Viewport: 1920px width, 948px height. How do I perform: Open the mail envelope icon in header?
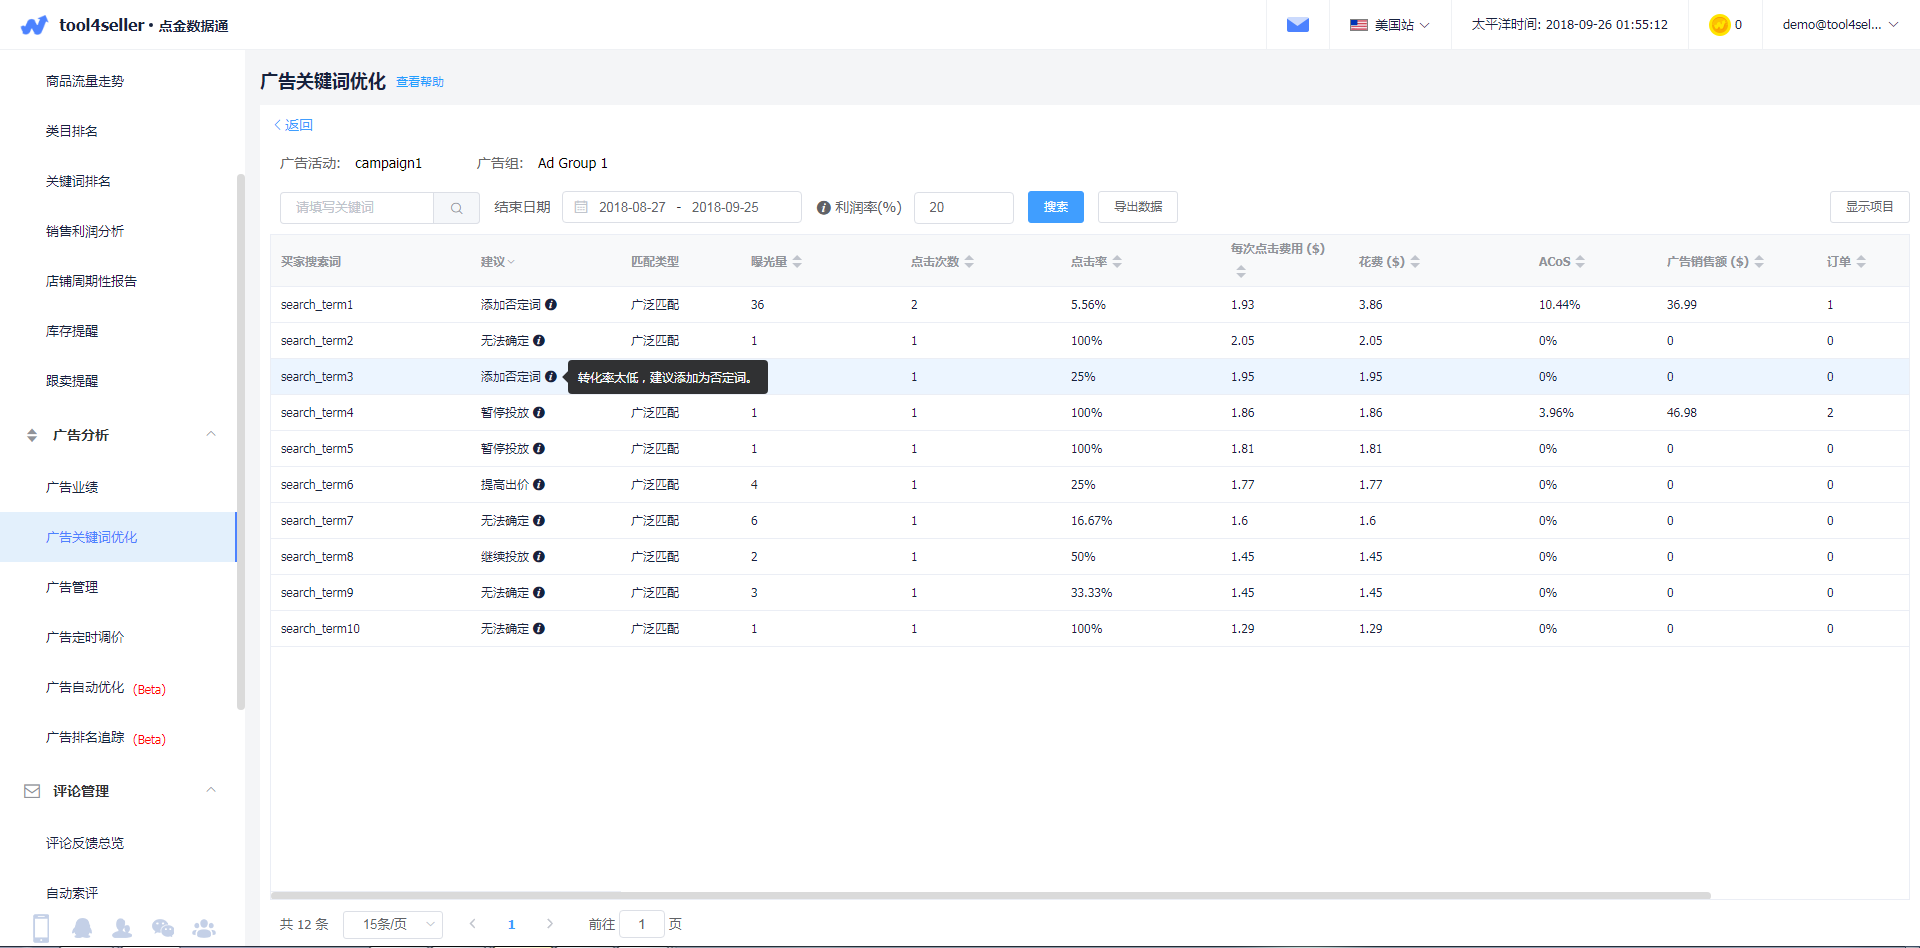(x=1297, y=25)
